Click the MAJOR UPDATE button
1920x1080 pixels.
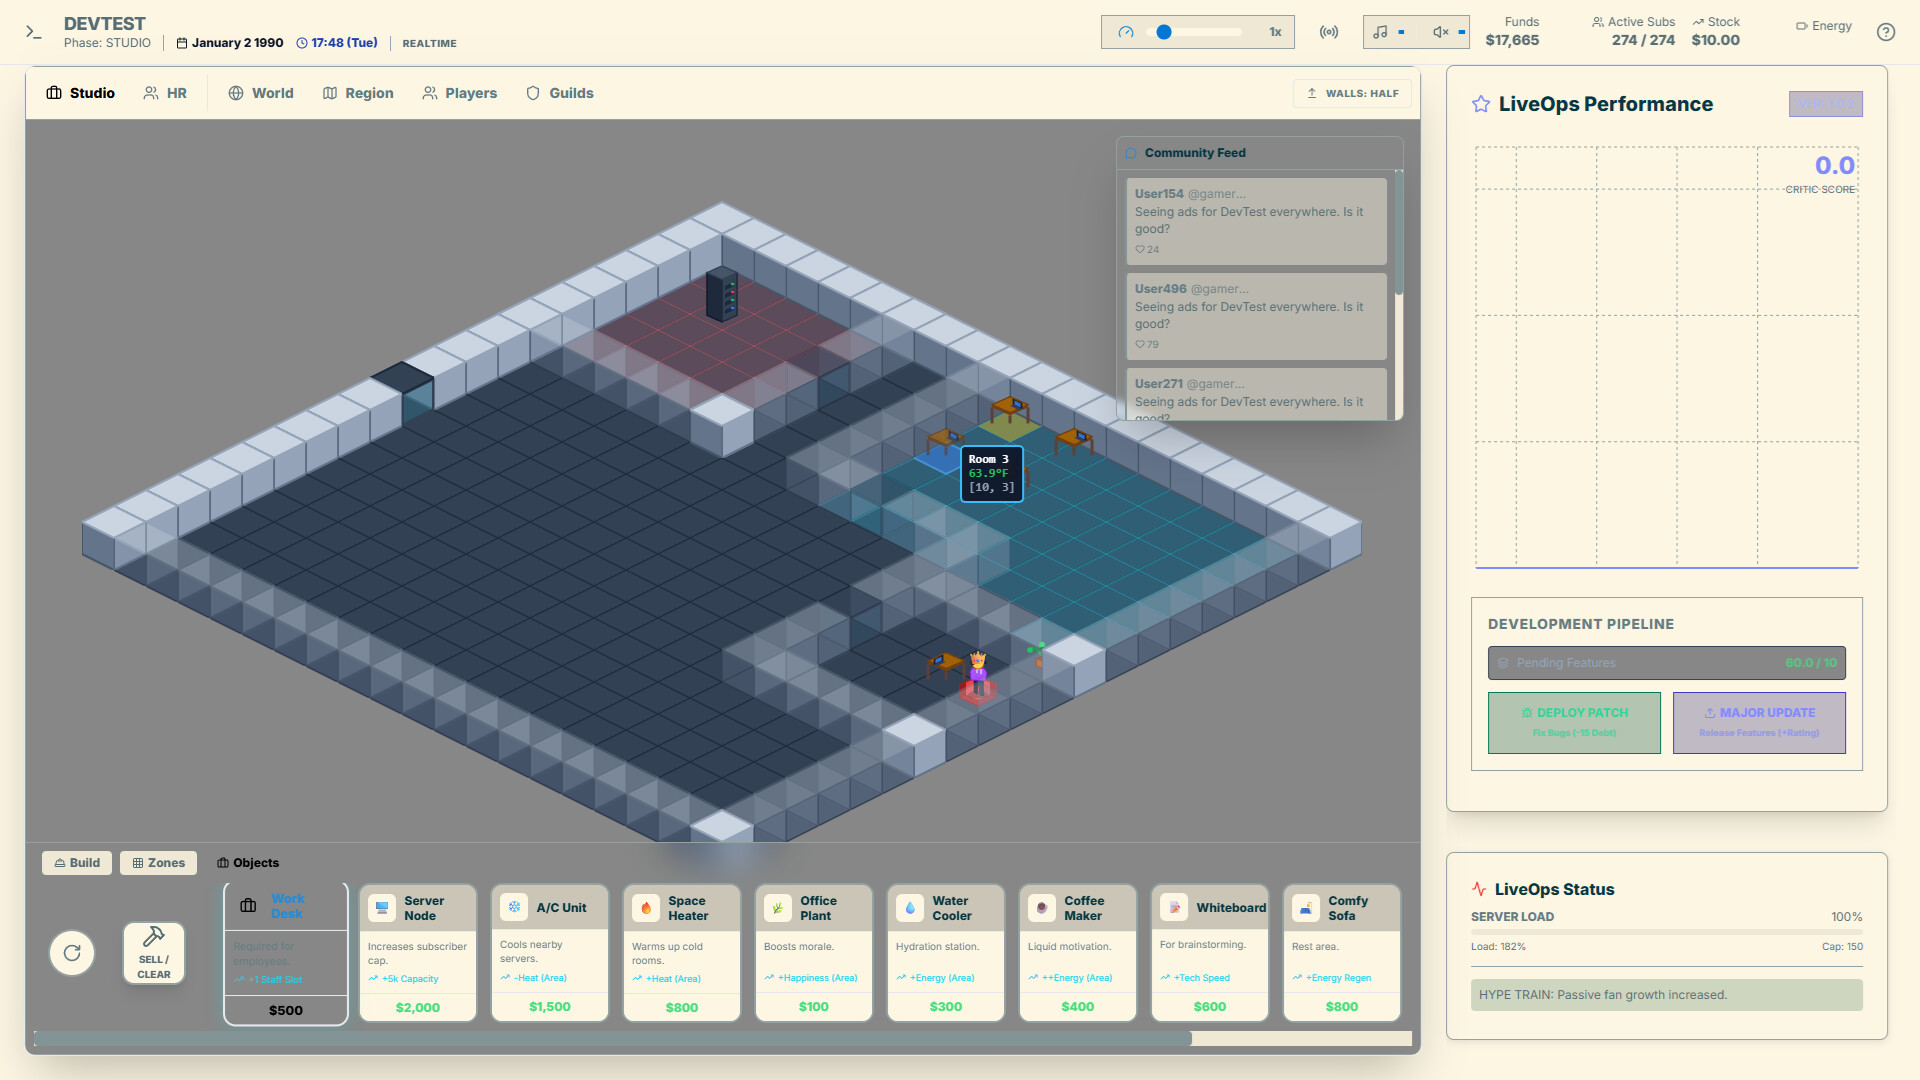coord(1759,722)
